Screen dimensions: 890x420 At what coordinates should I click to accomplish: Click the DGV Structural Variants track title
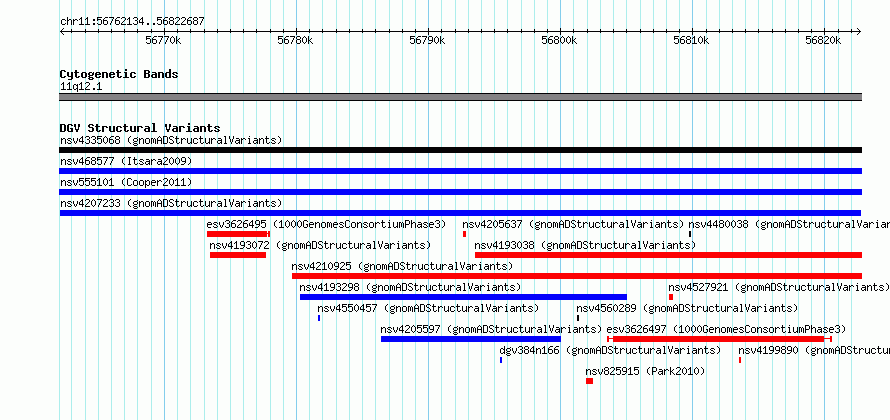(x=140, y=128)
